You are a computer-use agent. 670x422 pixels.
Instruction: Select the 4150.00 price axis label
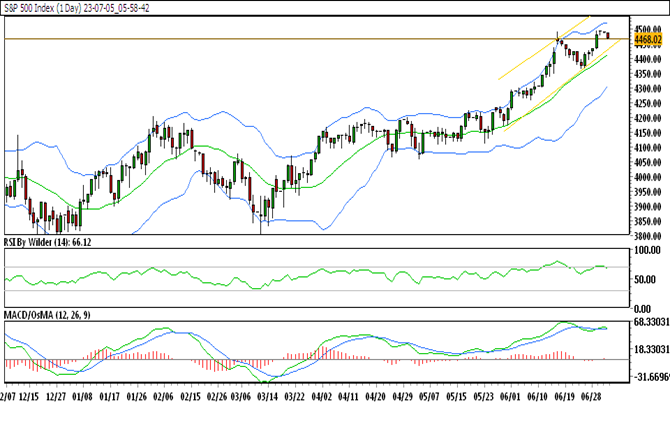pyautogui.click(x=648, y=133)
